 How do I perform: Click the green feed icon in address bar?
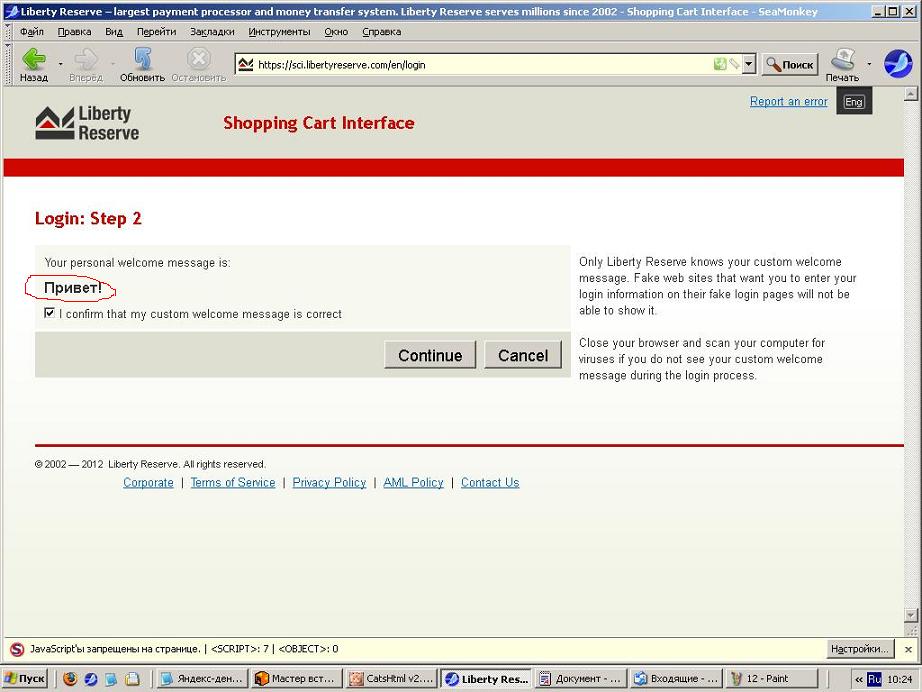pos(720,64)
